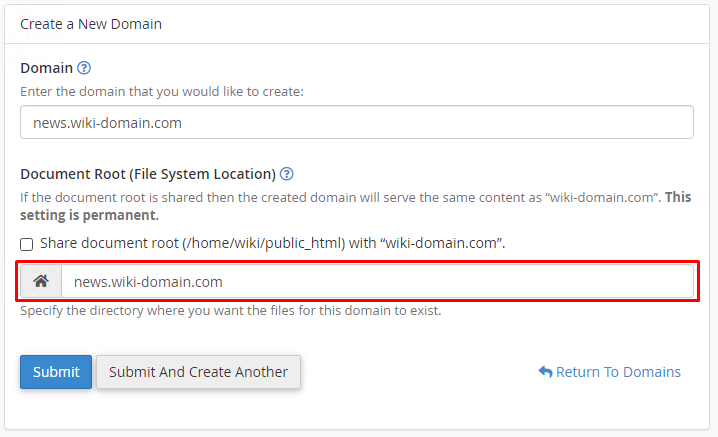Viewport: 718px width, 437px height.
Task: Click the 'Document Root (File System Location)' label
Action: pos(147,173)
